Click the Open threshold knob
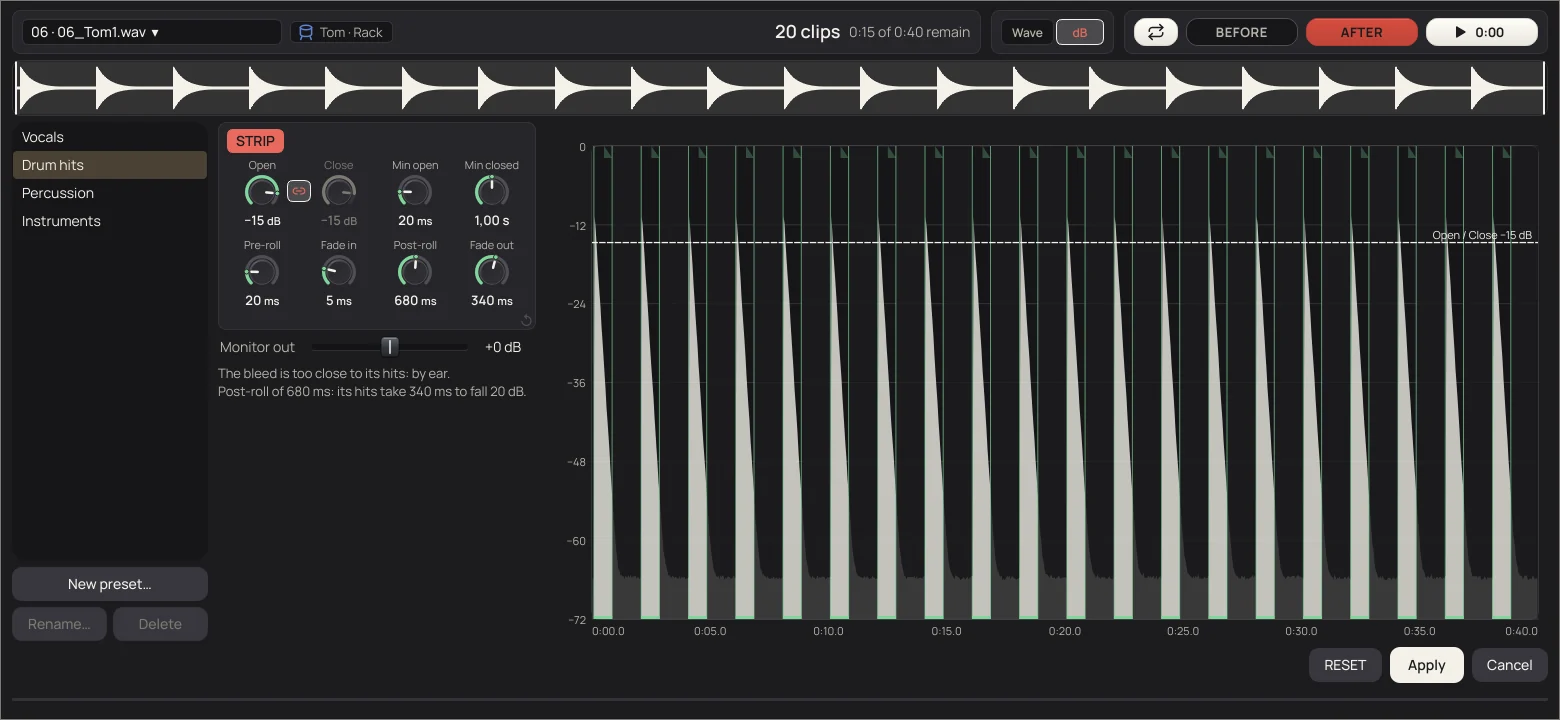This screenshot has height=720, width=1560. (262, 191)
